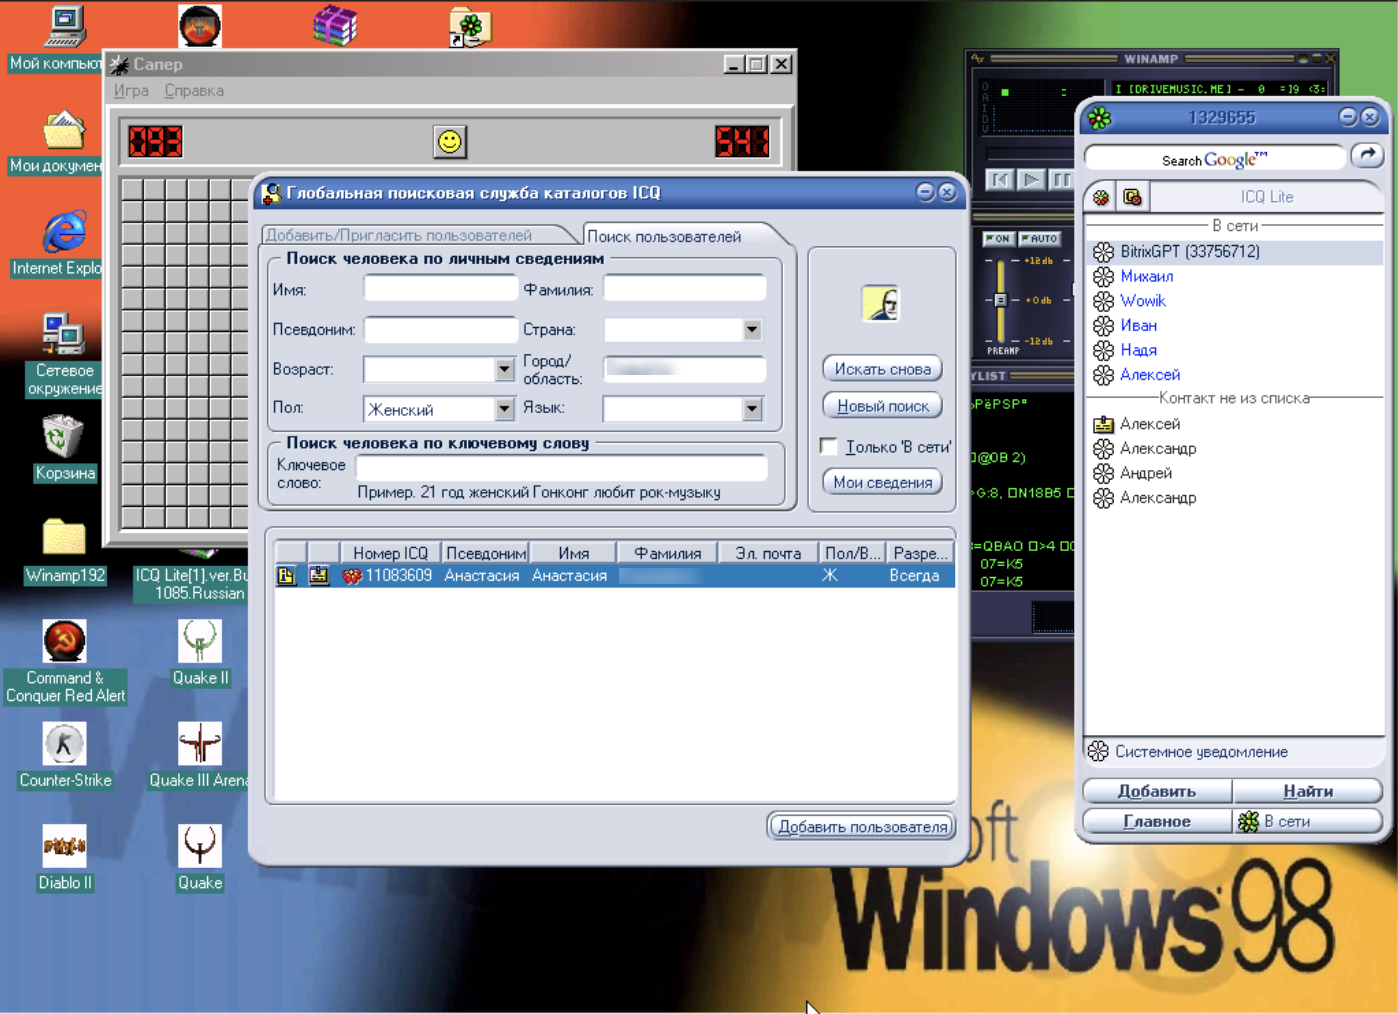Click the Главное button in ICQ Lite
The width and height of the screenshot is (1398, 1014).
pos(1157,821)
